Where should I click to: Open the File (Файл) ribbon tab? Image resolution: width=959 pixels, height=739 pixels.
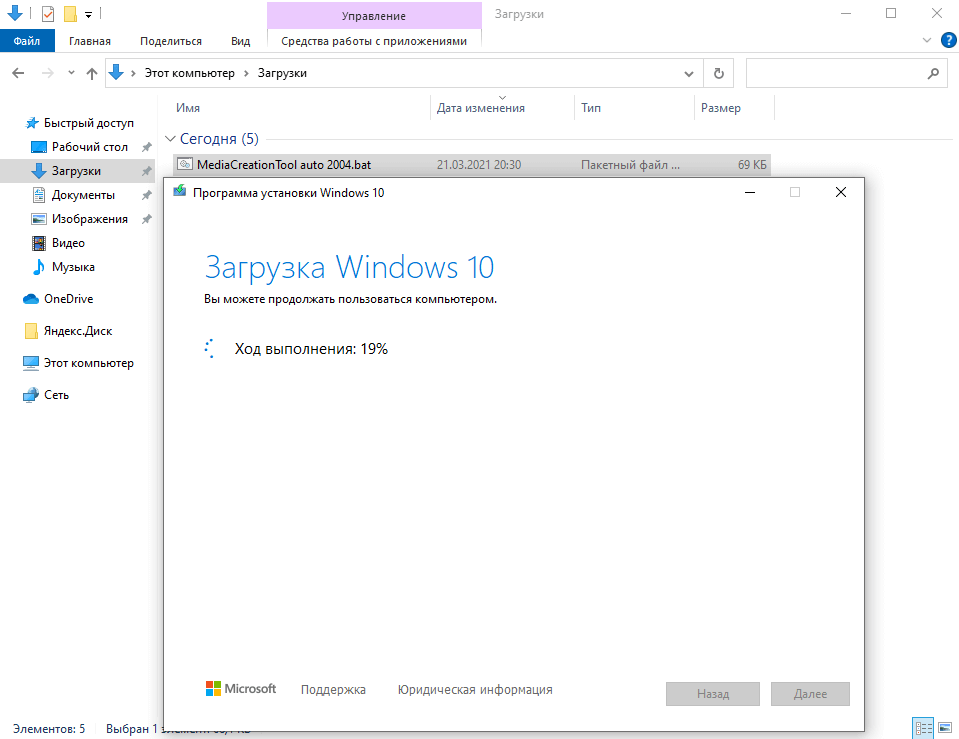click(27, 41)
